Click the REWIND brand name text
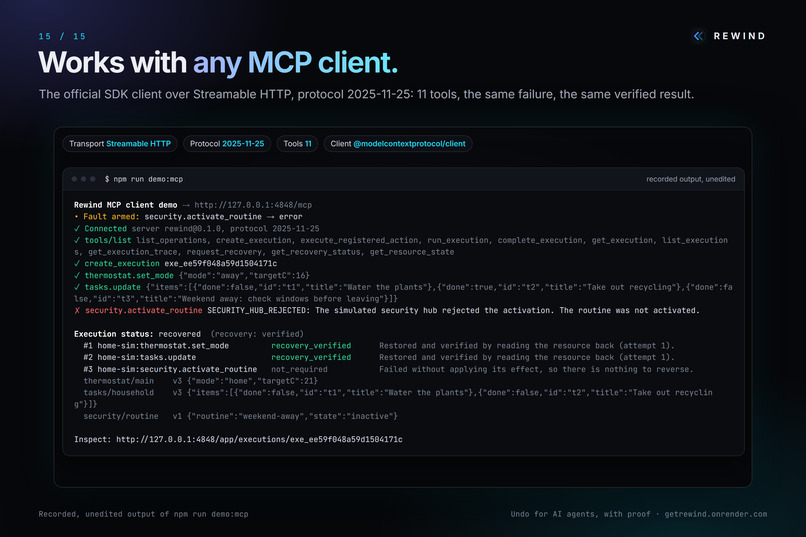Screen dimensions: 806x537 [x=739, y=36]
